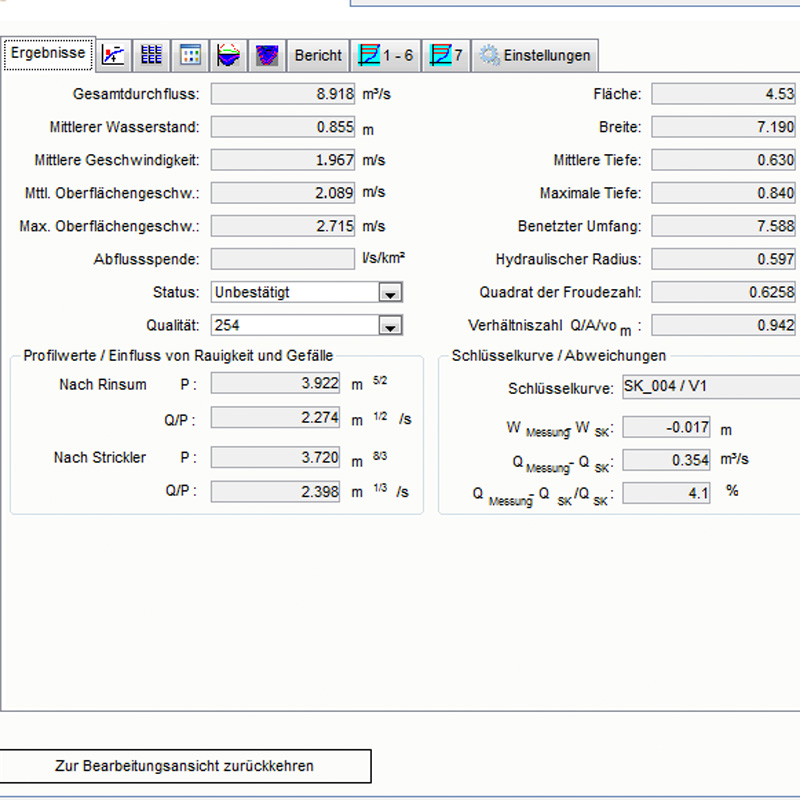The height and width of the screenshot is (800, 800).
Task: Click the 'Schlüsselkurve / Abweichungen' group heading
Action: [x=559, y=356]
